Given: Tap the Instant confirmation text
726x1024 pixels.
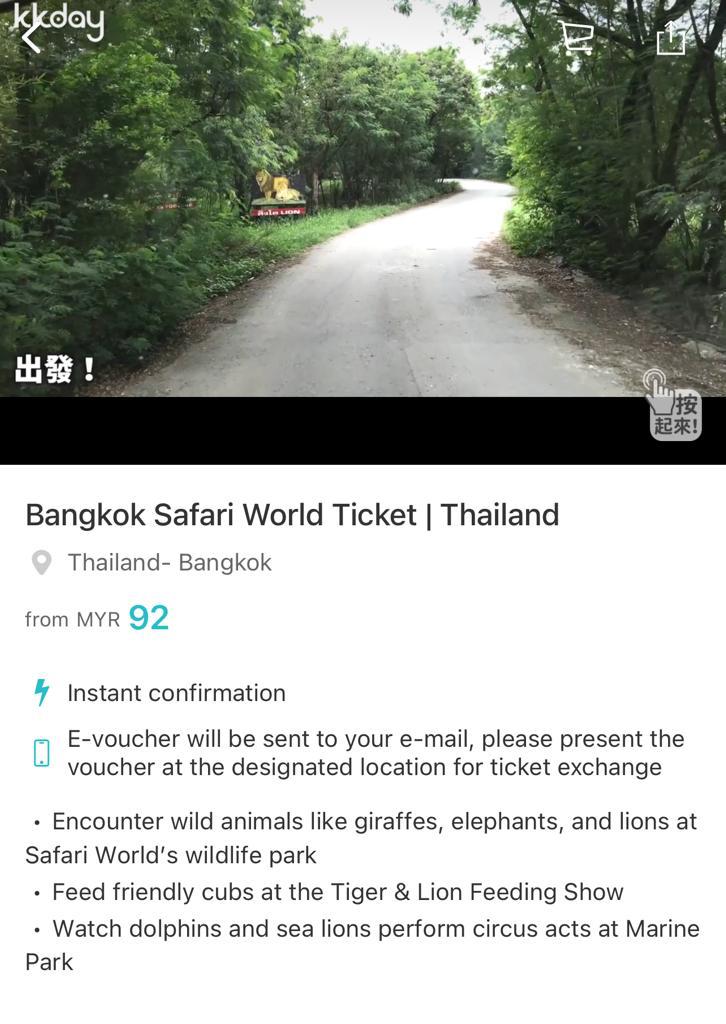Looking at the screenshot, I should point(176,693).
